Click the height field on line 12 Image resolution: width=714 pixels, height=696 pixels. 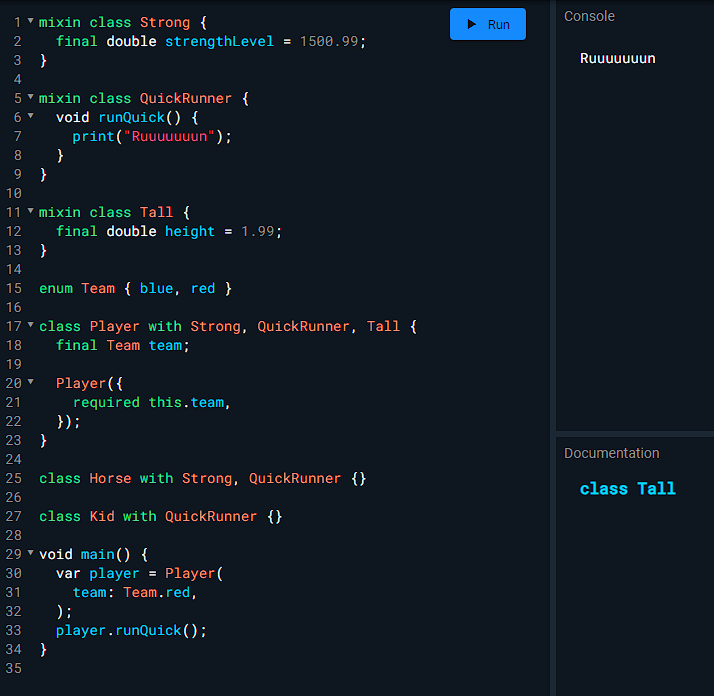(189, 231)
